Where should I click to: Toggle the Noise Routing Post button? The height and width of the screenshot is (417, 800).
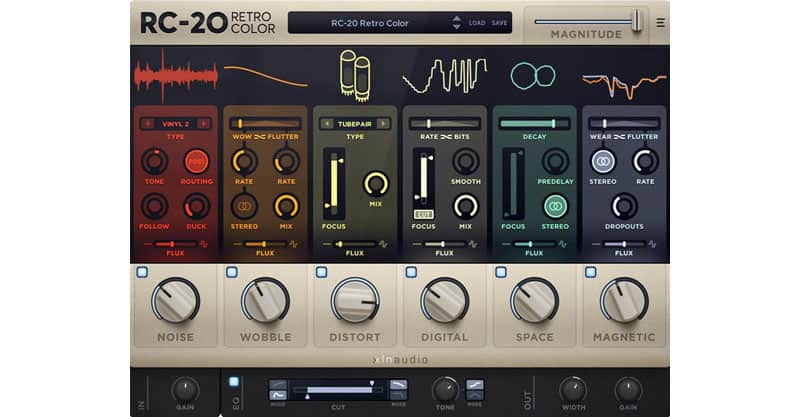coord(196,161)
